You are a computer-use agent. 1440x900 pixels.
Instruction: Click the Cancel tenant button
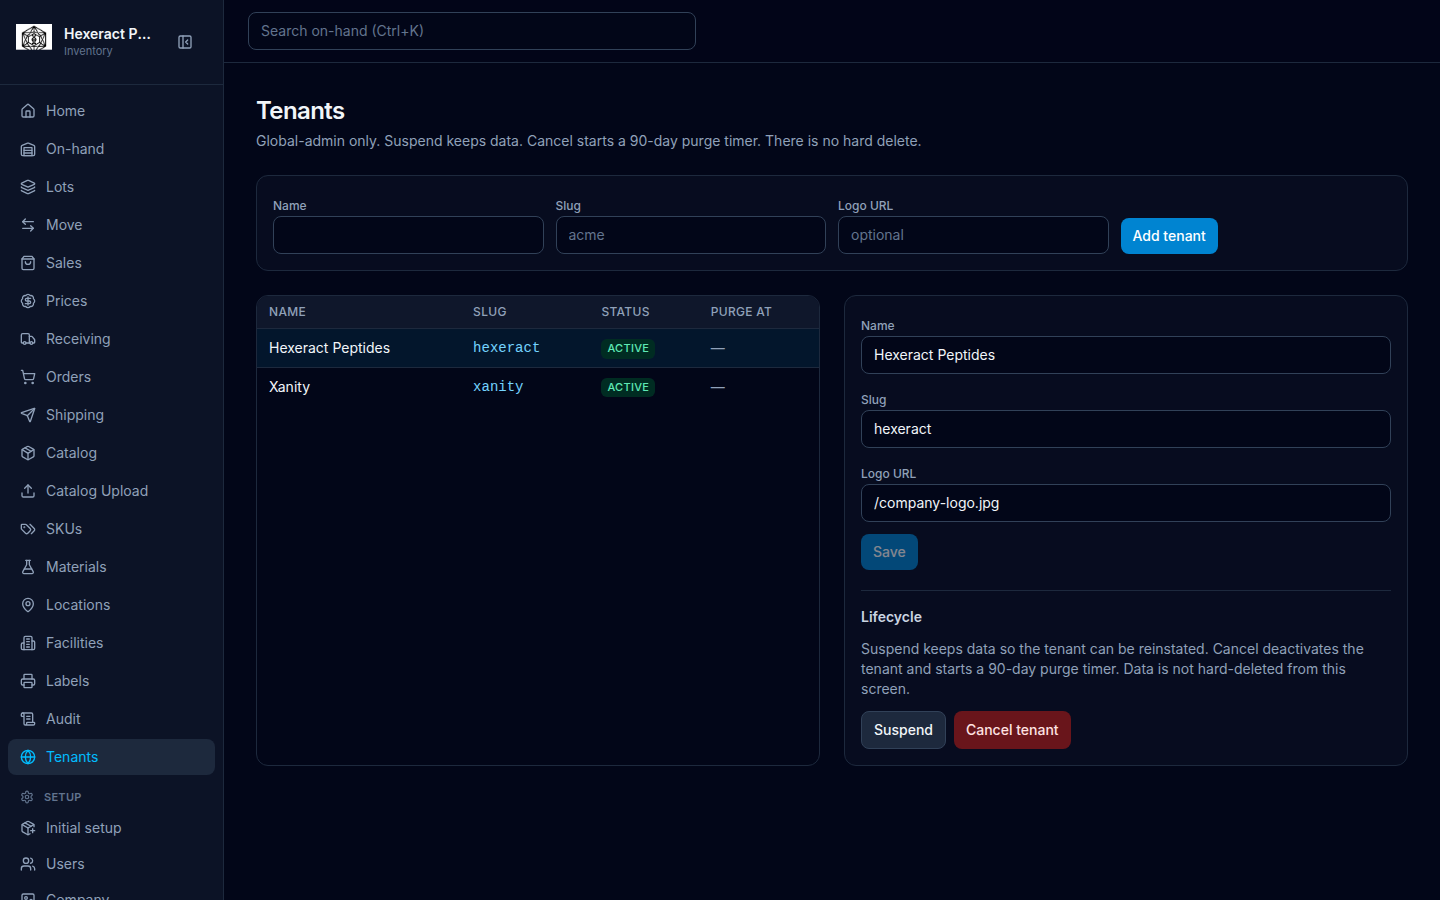pyautogui.click(x=1012, y=730)
